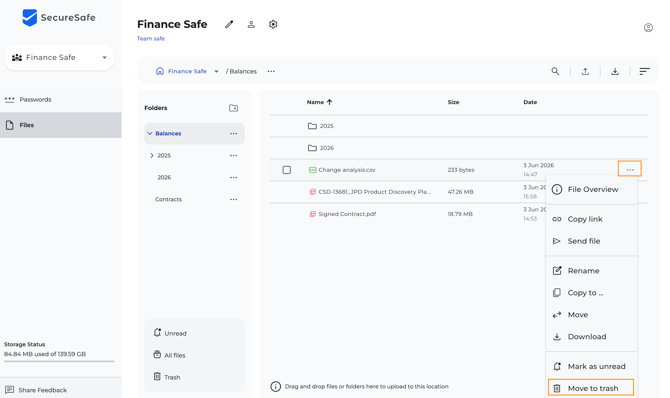Open the Finance Safe settings gear icon
Screen dimensions: 670x398
pyautogui.click(x=273, y=24)
